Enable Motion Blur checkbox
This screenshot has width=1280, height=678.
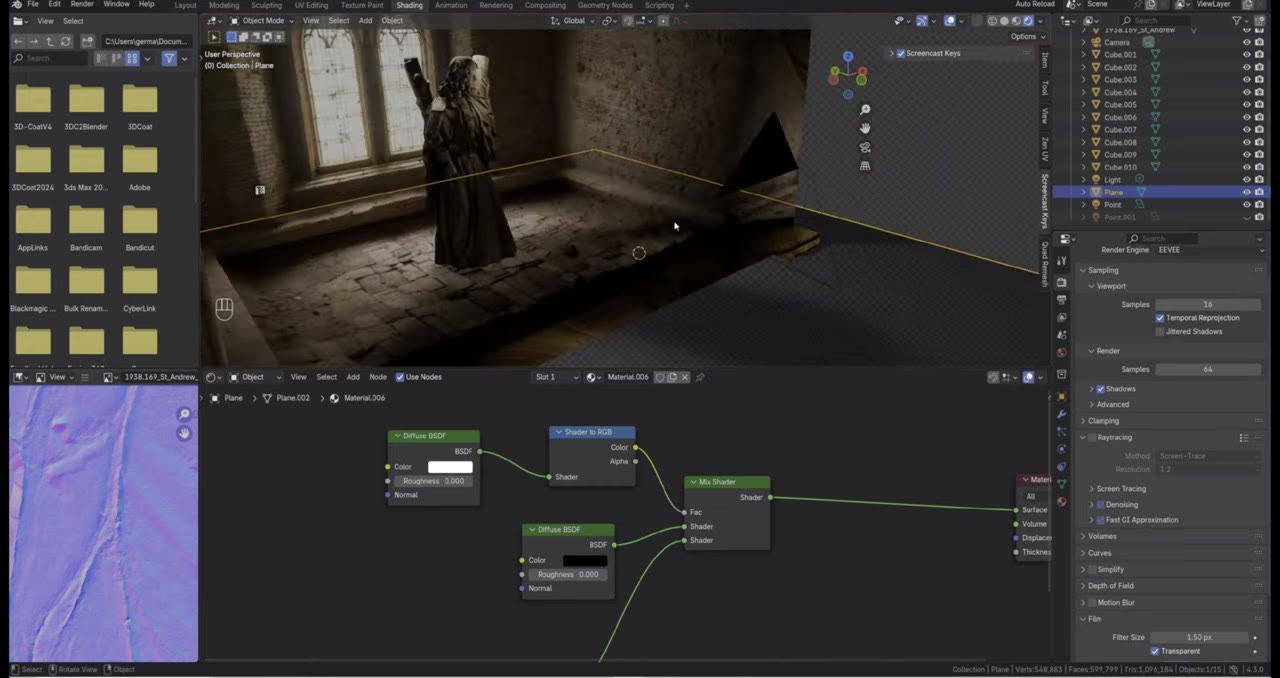1092,603
